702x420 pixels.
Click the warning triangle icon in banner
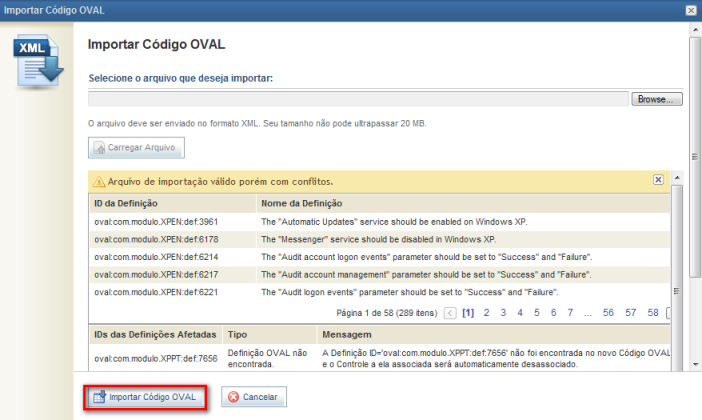pyautogui.click(x=99, y=182)
